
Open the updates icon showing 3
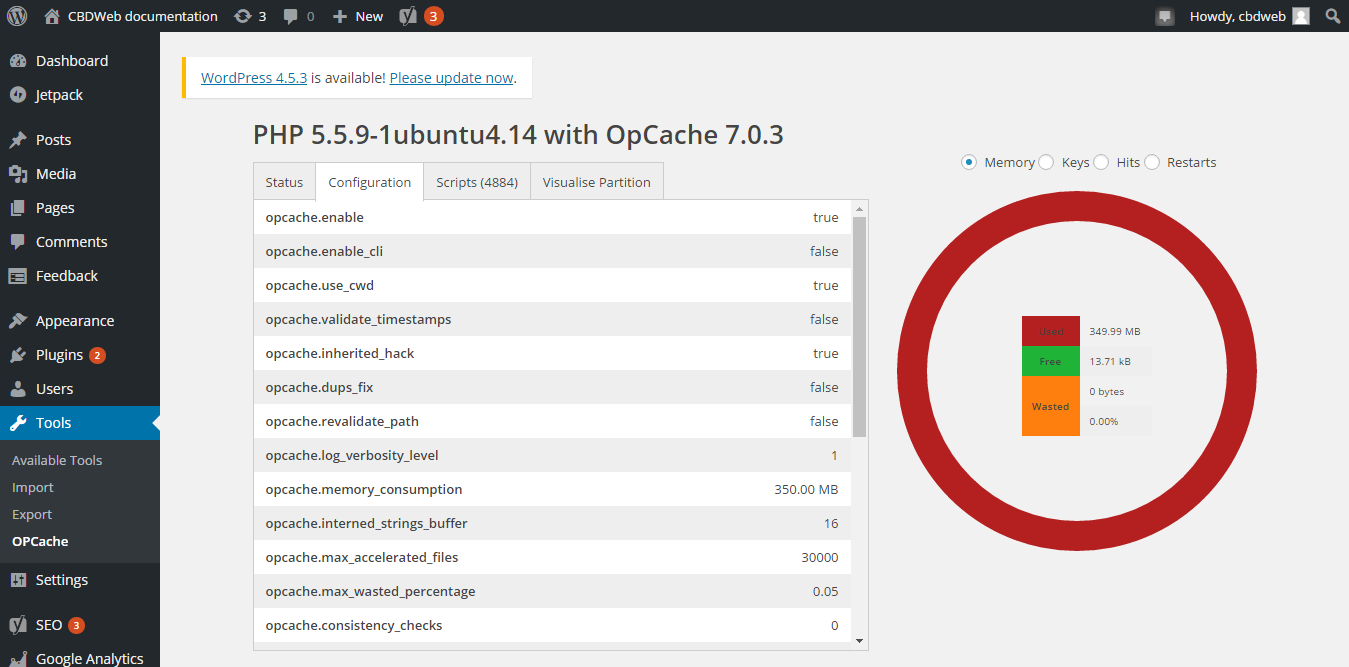point(242,16)
